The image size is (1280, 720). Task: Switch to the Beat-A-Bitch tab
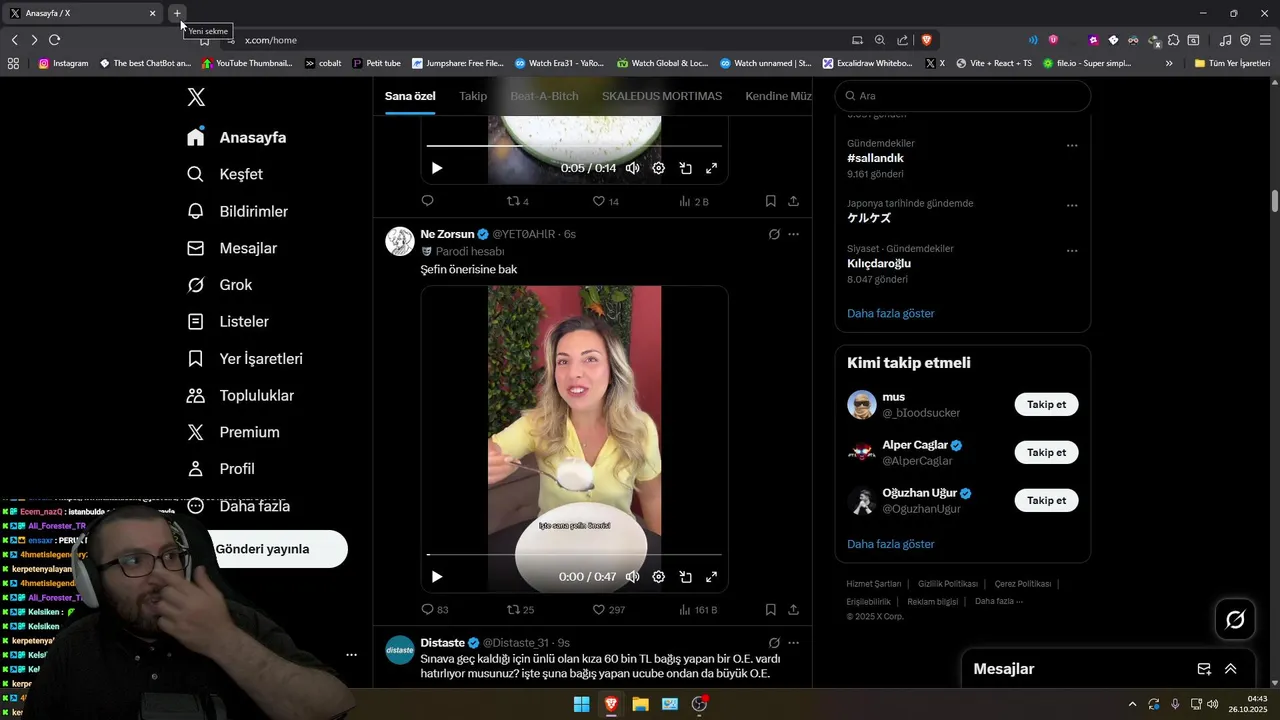544,96
